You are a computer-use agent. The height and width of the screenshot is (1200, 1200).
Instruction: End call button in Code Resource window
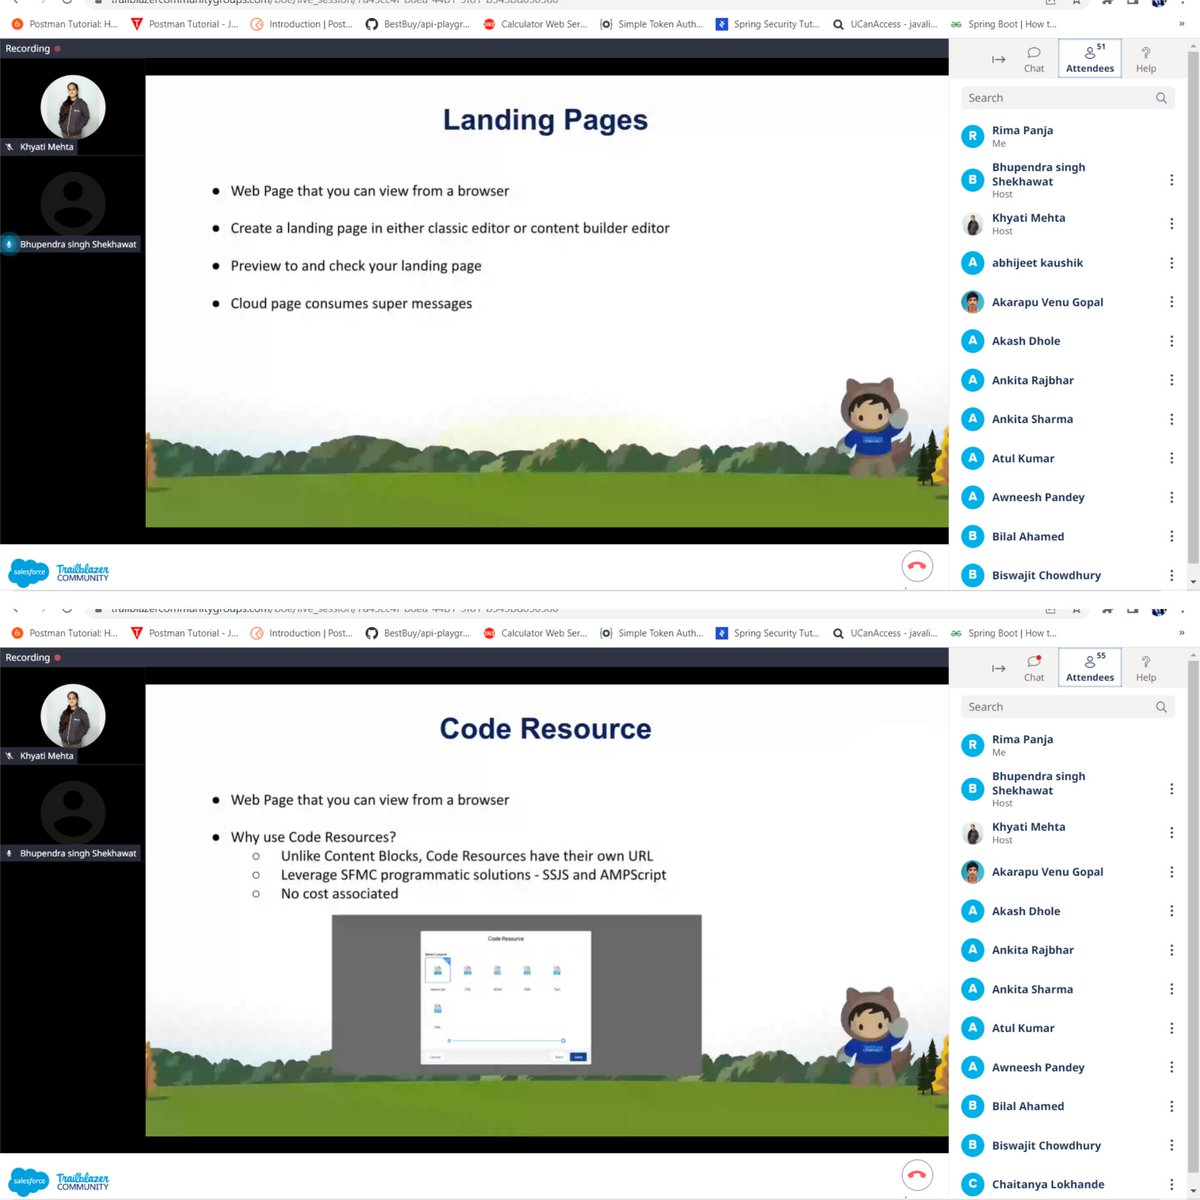(x=917, y=1175)
